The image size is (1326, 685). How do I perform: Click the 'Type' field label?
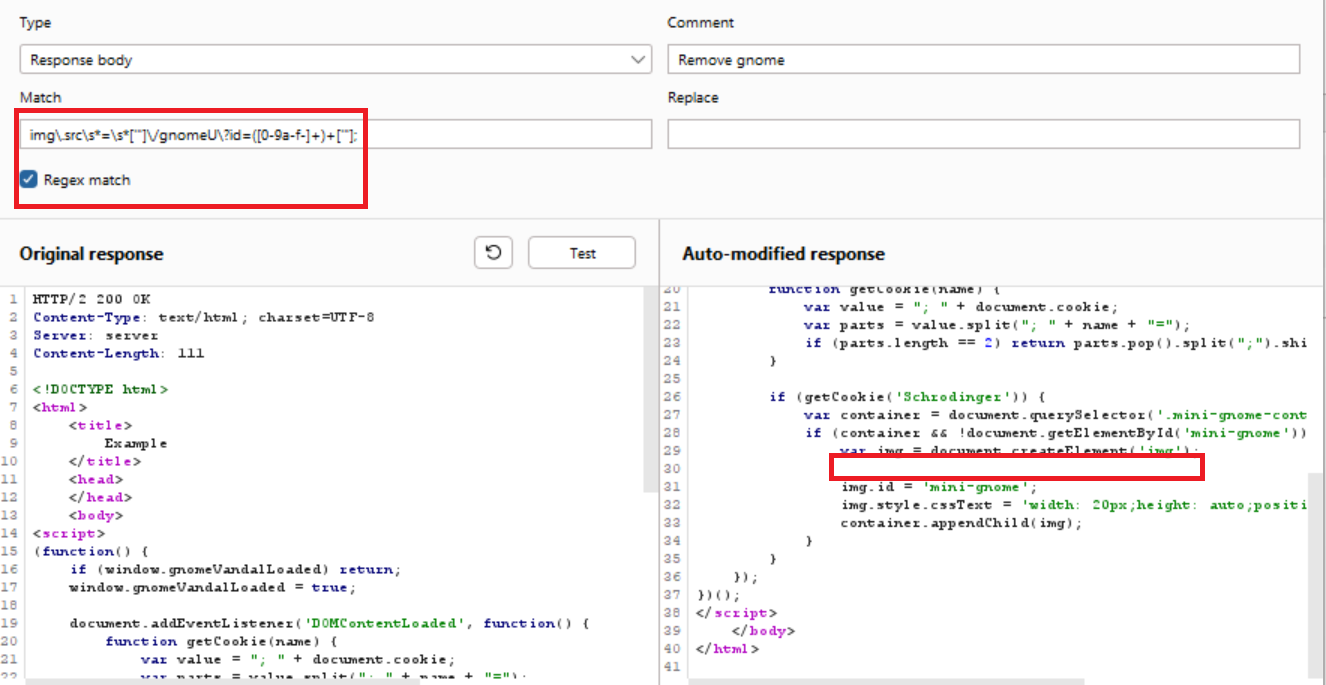(35, 22)
